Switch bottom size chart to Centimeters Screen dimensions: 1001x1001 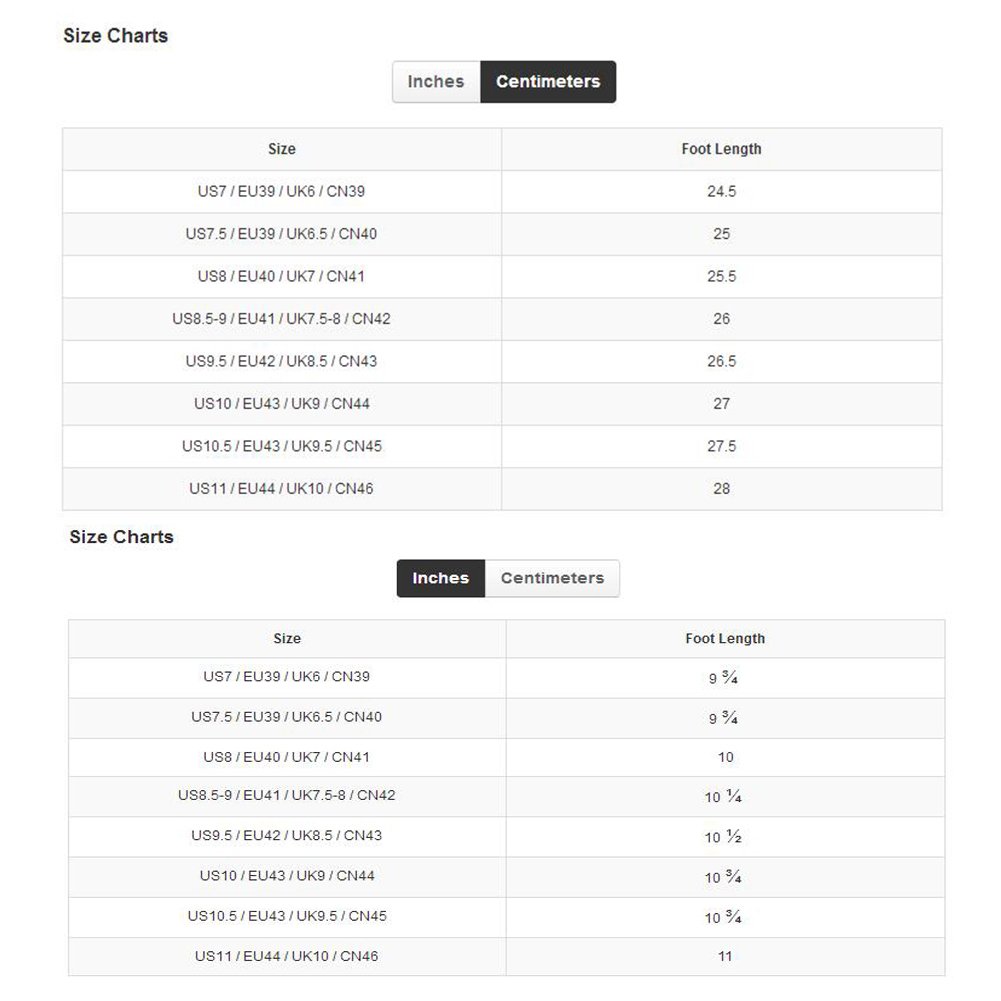552,578
